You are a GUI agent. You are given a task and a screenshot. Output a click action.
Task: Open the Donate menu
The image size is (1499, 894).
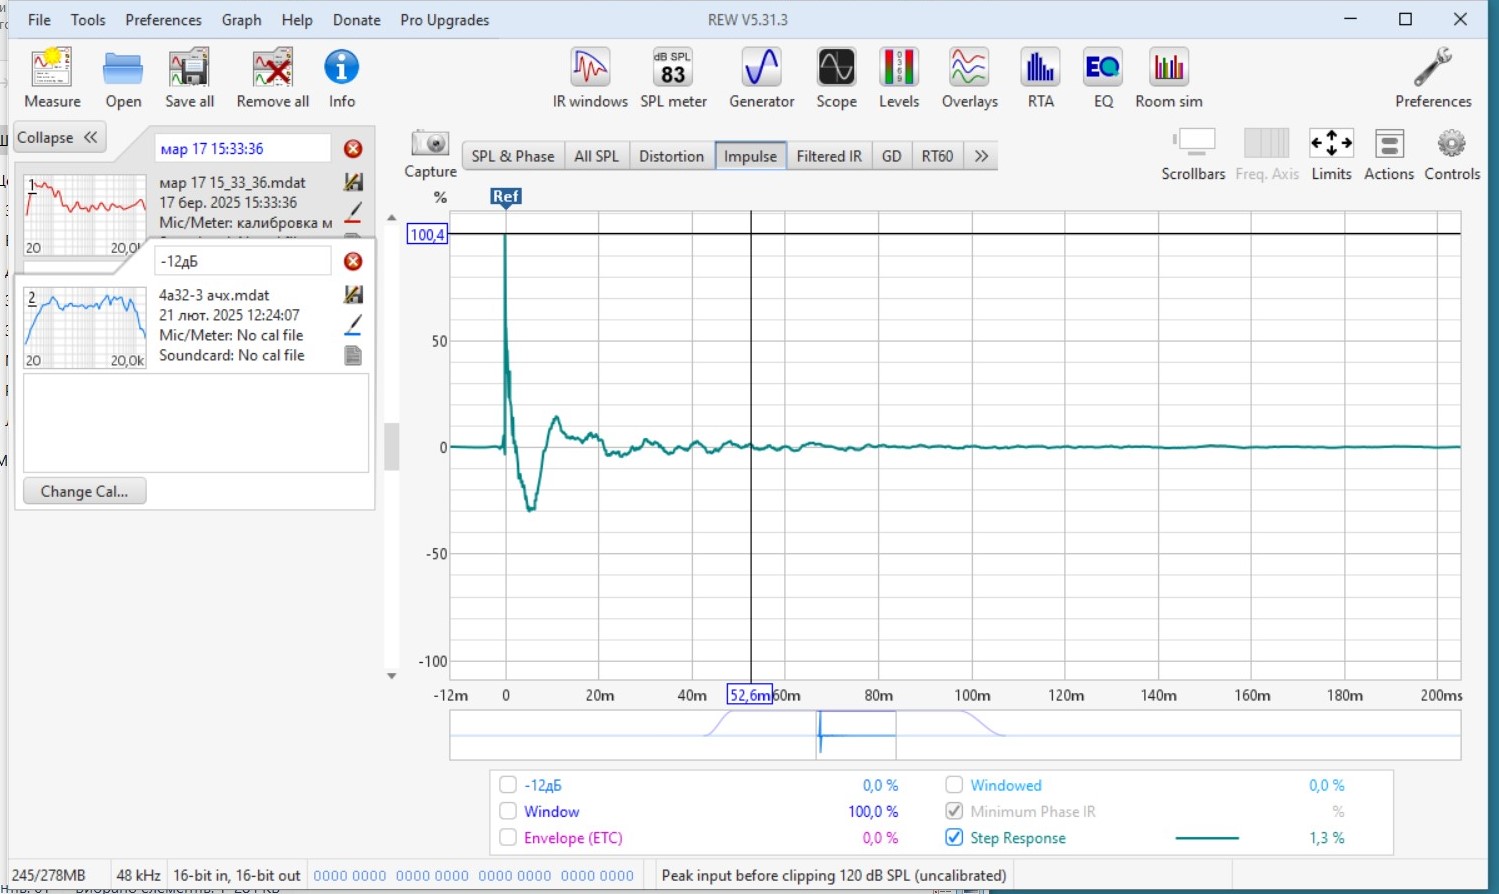356,20
